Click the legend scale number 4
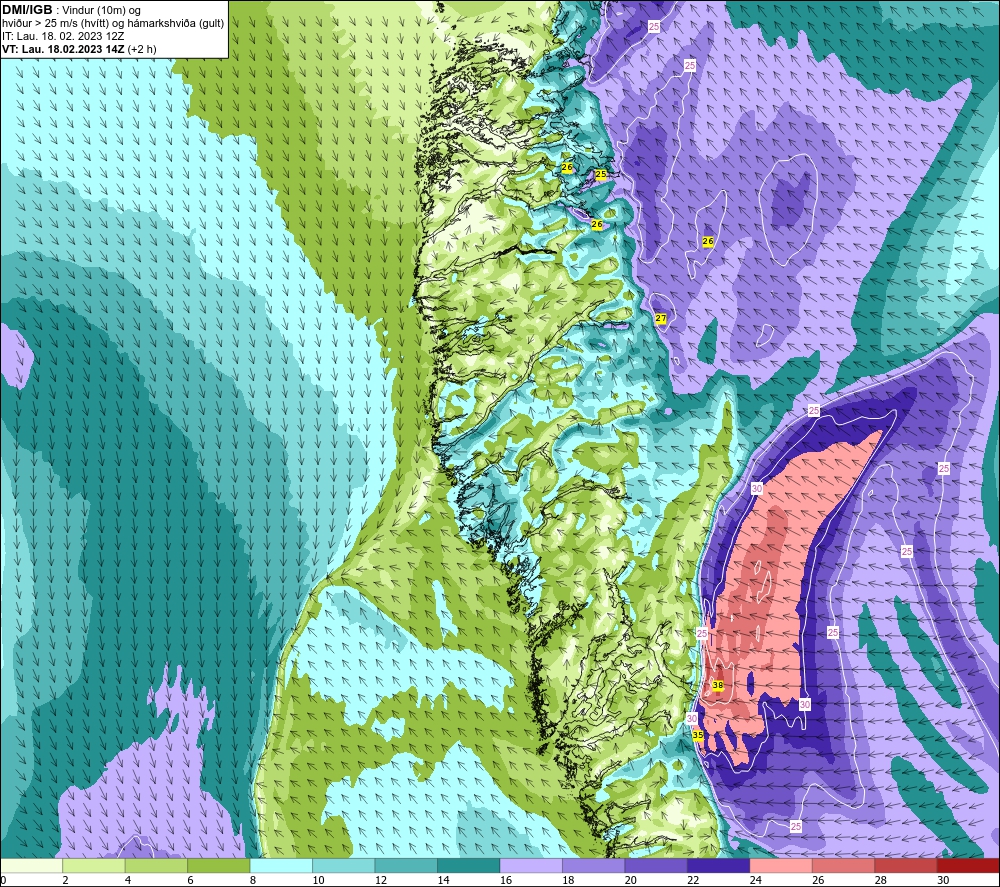Viewport: 1000px width, 887px height. pos(128,880)
